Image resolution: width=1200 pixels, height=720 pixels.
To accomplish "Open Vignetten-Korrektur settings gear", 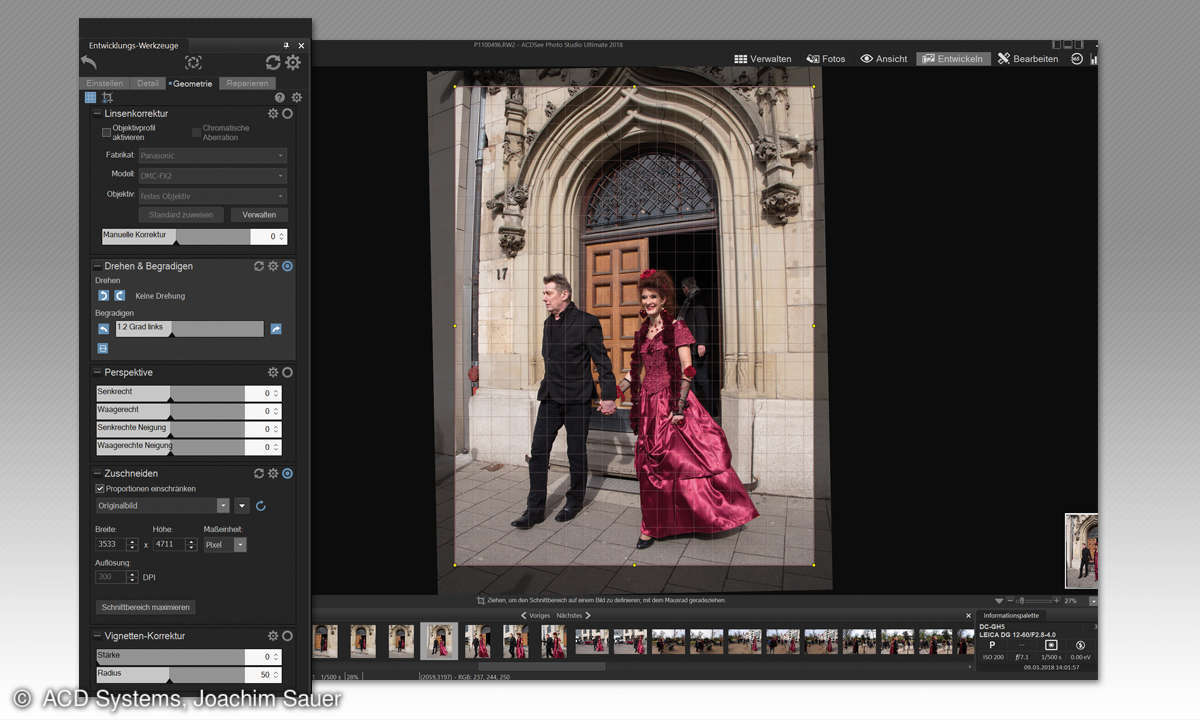I will point(273,636).
